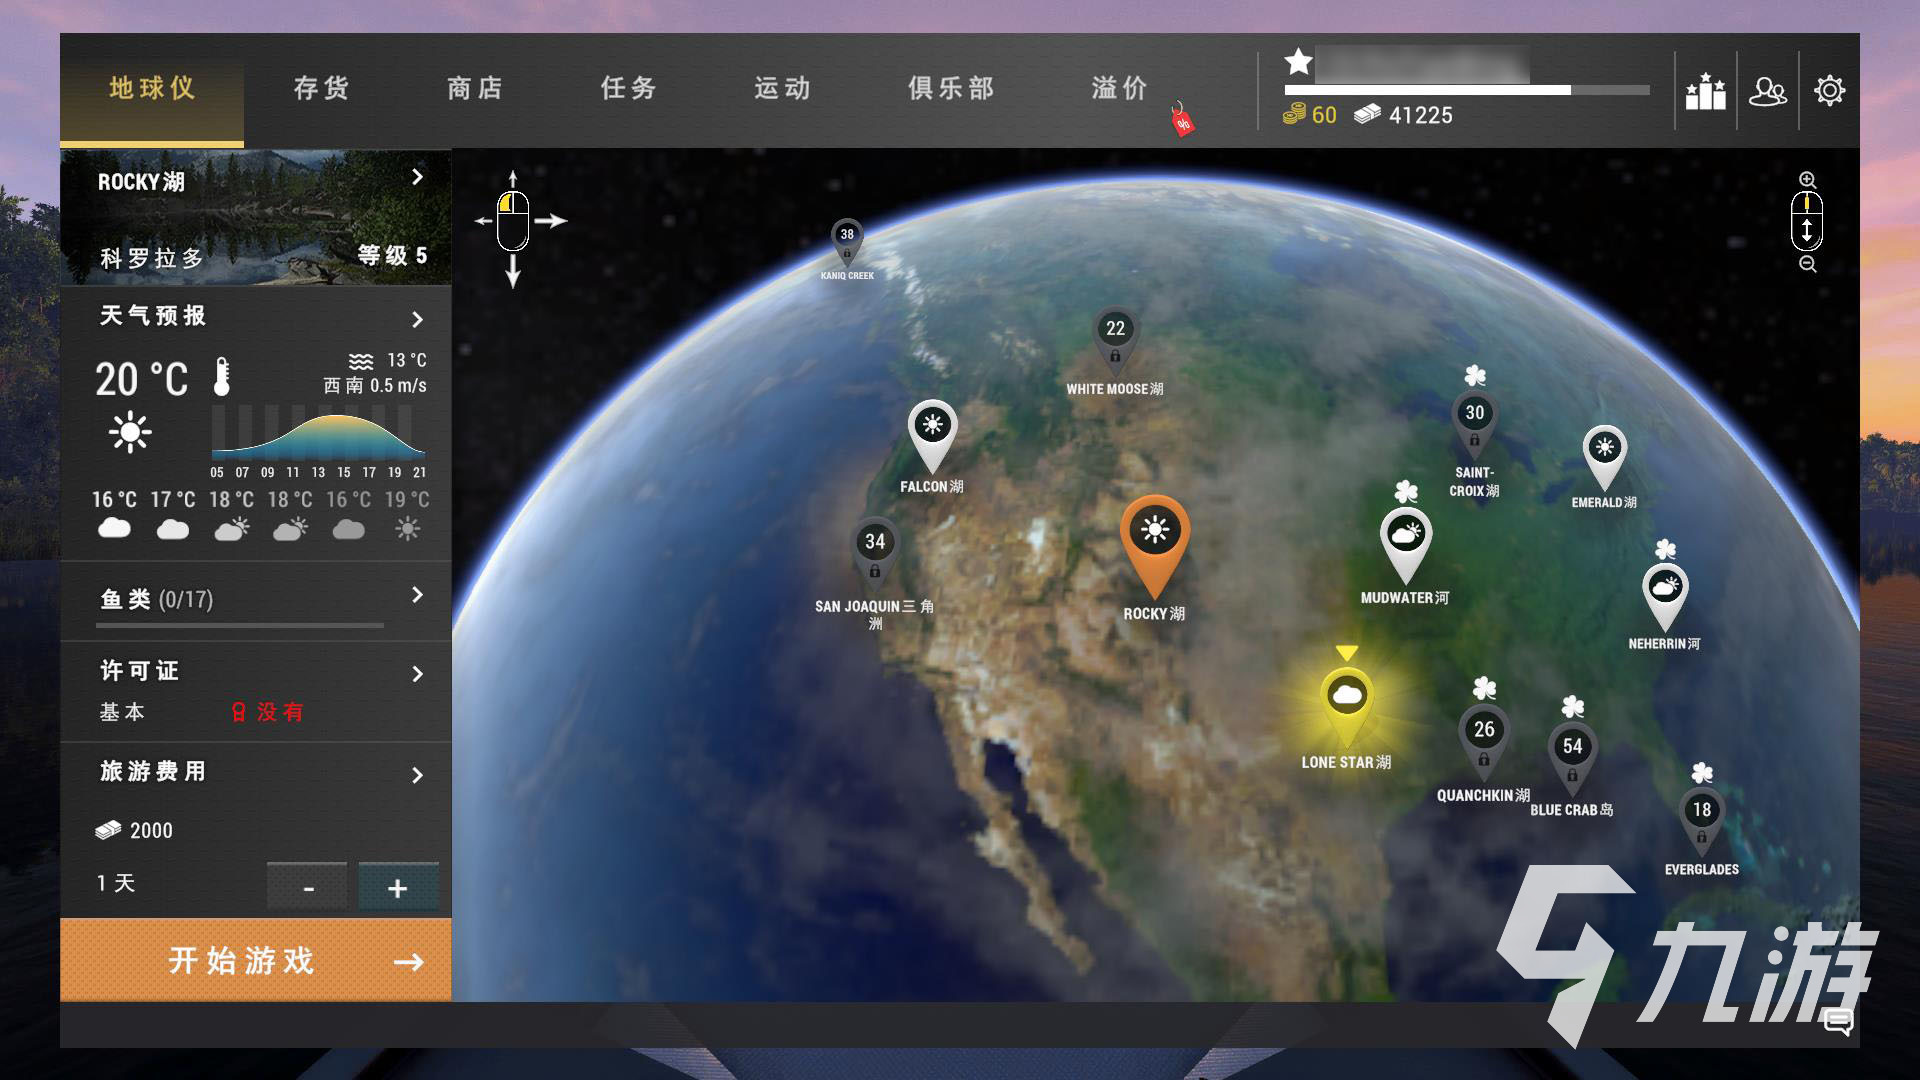Open the 存货 tab
Viewport: 1920px width, 1080px height.
[321, 89]
